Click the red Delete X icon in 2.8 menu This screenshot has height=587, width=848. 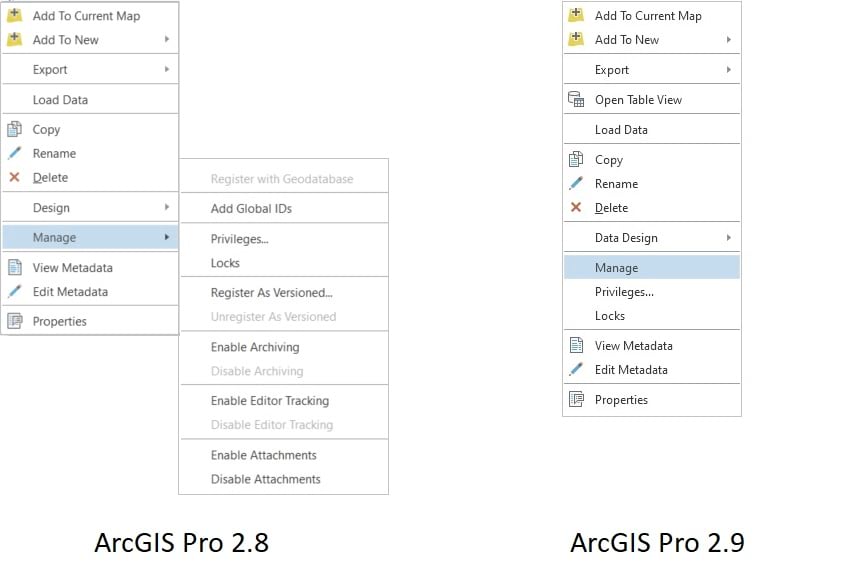15,177
